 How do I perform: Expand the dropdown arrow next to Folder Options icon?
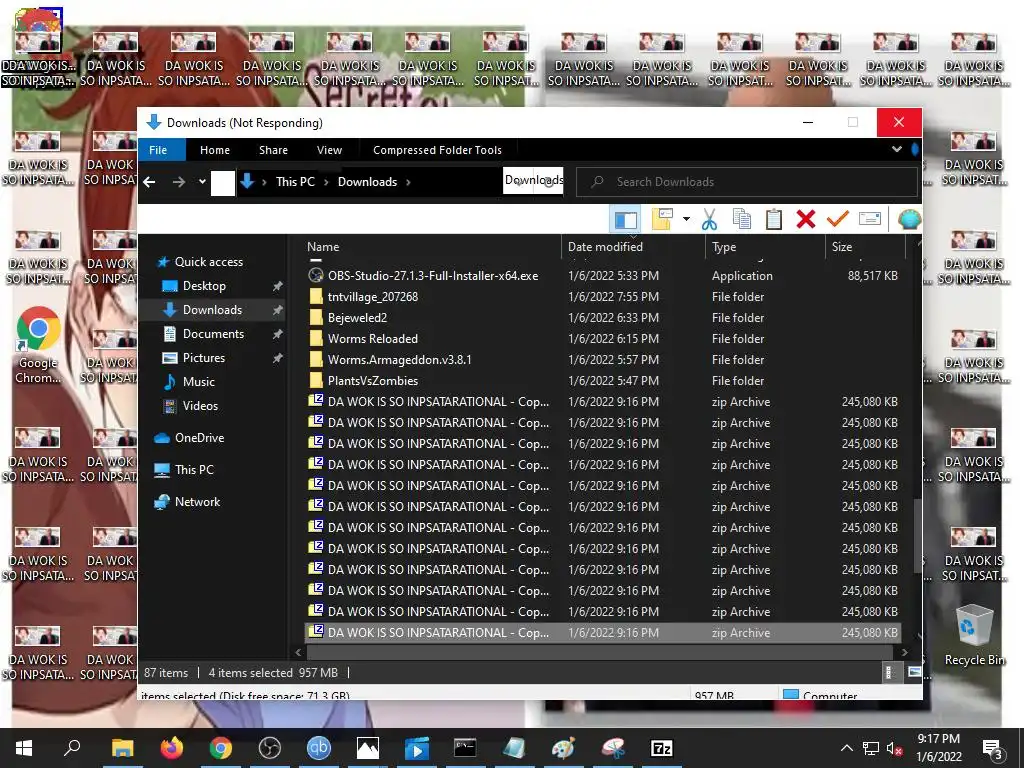tap(686, 219)
